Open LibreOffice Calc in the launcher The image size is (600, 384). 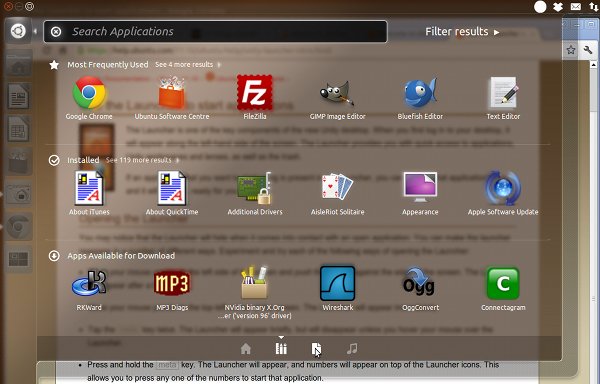click(18, 129)
